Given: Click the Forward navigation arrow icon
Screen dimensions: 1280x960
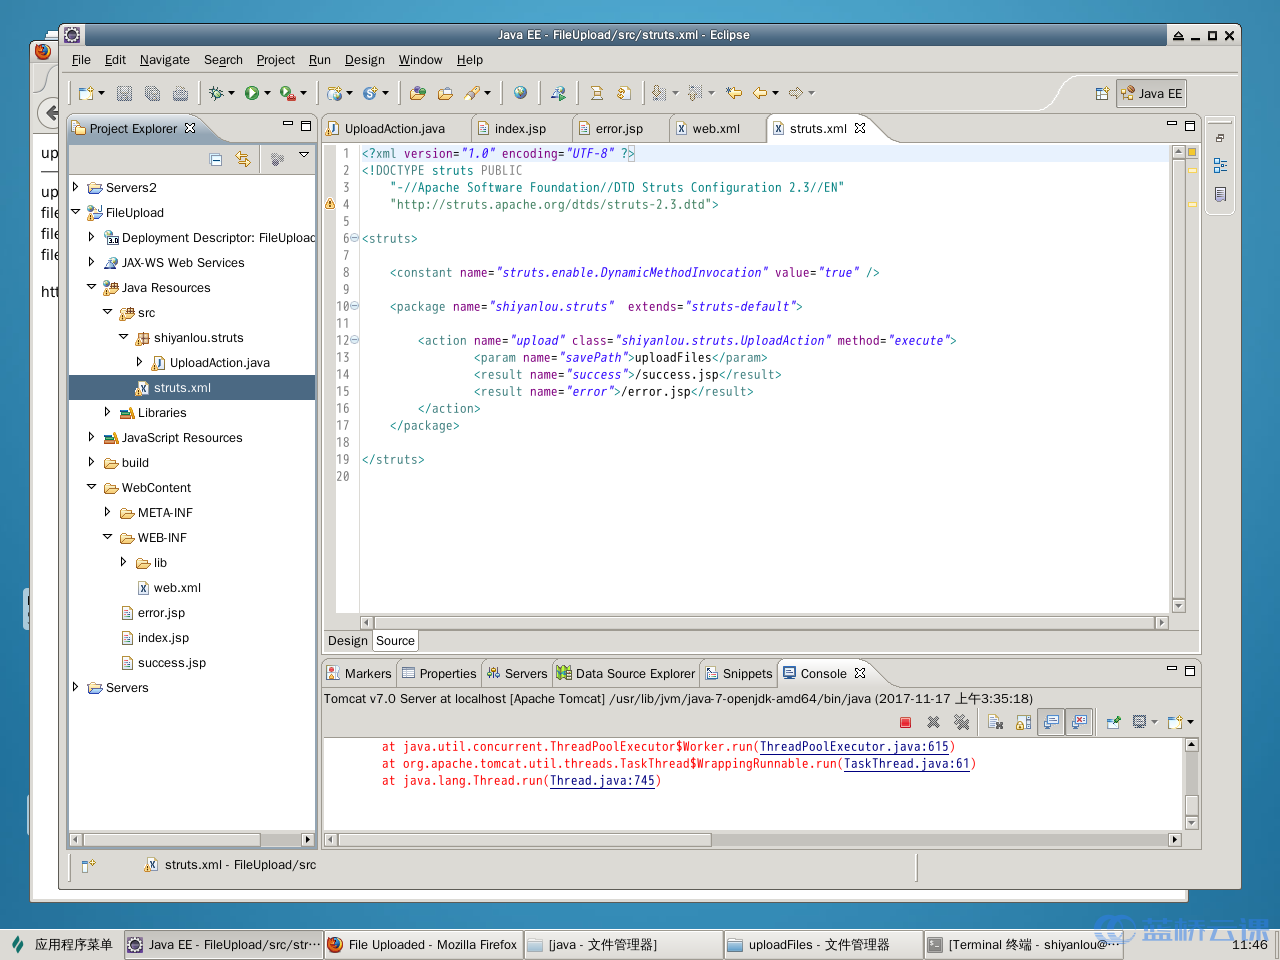Looking at the screenshot, I should [x=796, y=93].
